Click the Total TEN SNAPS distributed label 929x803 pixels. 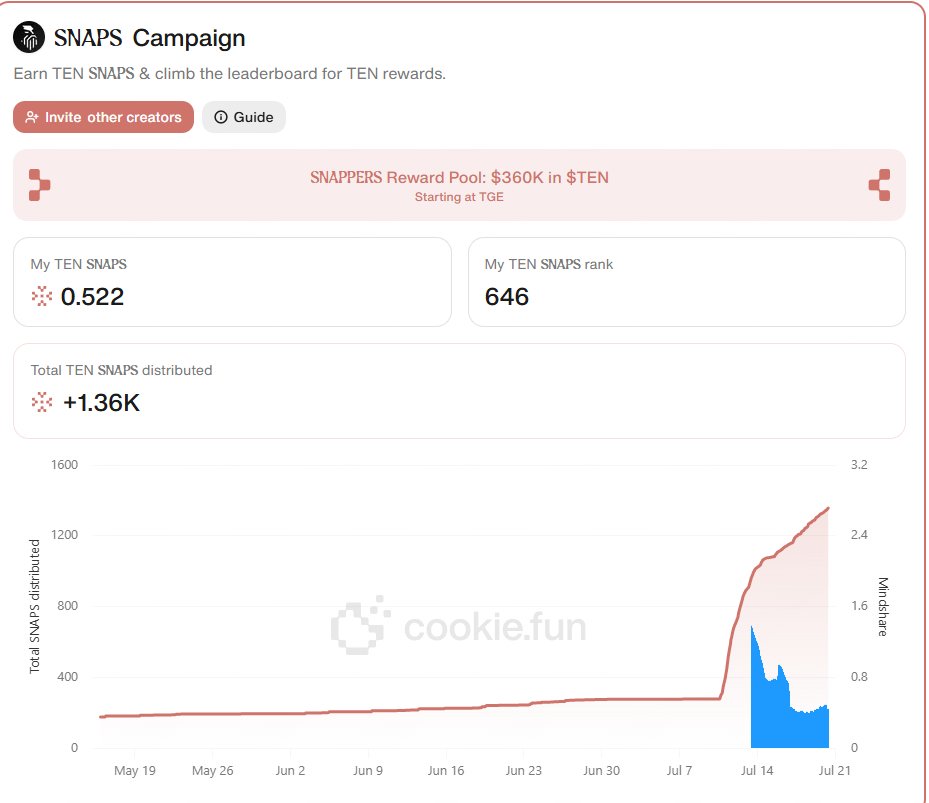[121, 370]
